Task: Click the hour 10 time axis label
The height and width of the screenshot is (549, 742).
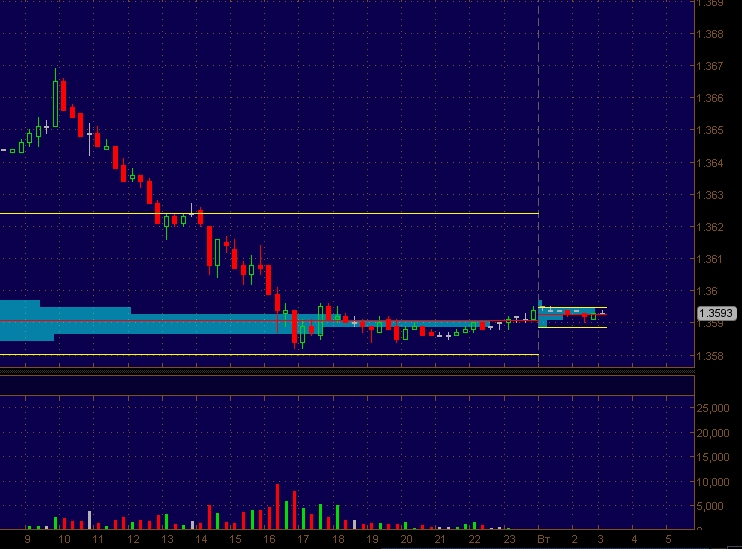Action: pyautogui.click(x=64, y=539)
